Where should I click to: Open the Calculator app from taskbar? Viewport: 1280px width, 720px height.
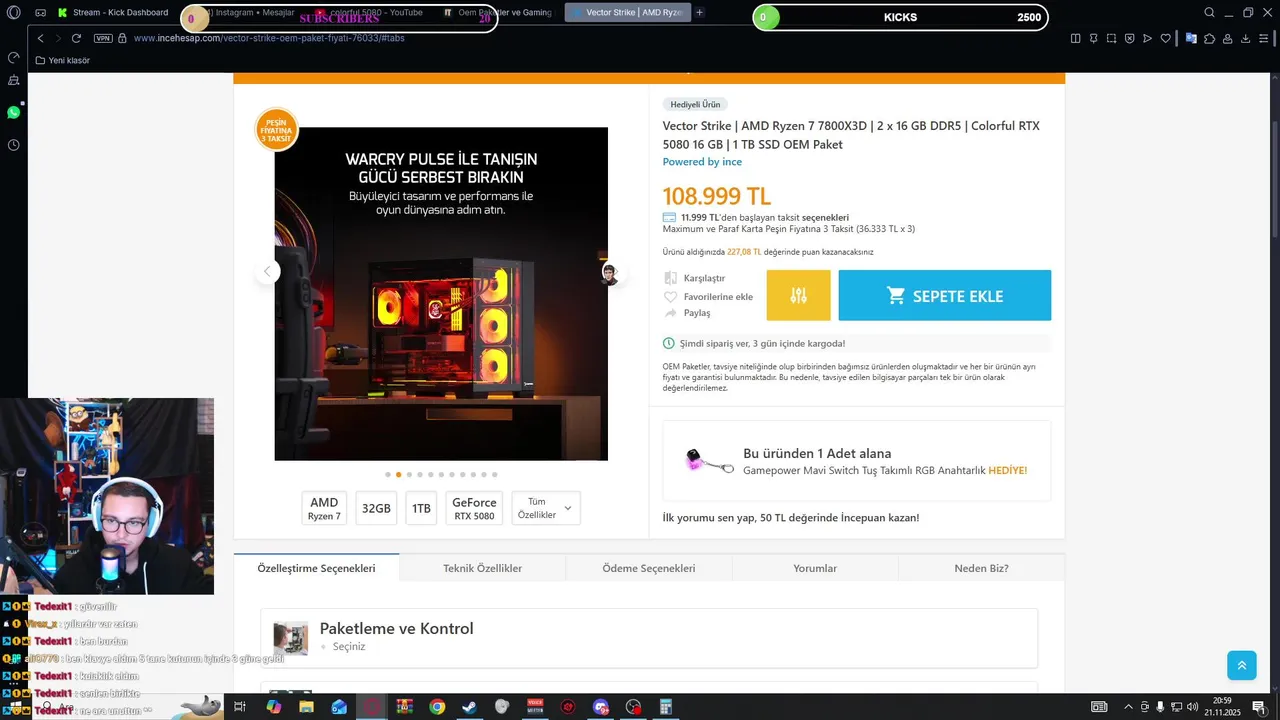tap(665, 707)
